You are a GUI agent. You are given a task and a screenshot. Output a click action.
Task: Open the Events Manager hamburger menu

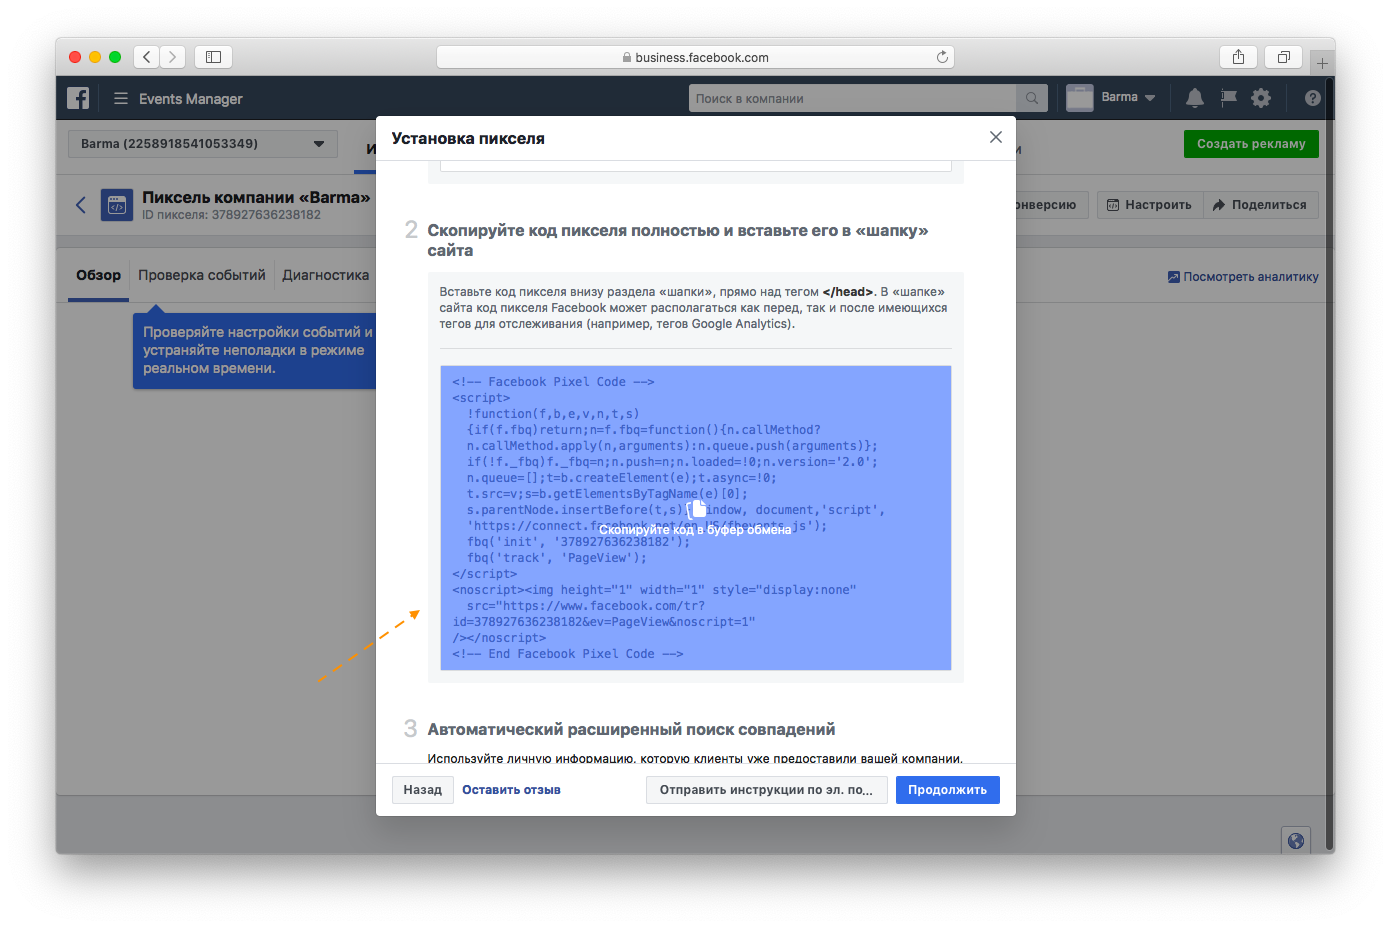pos(121,98)
